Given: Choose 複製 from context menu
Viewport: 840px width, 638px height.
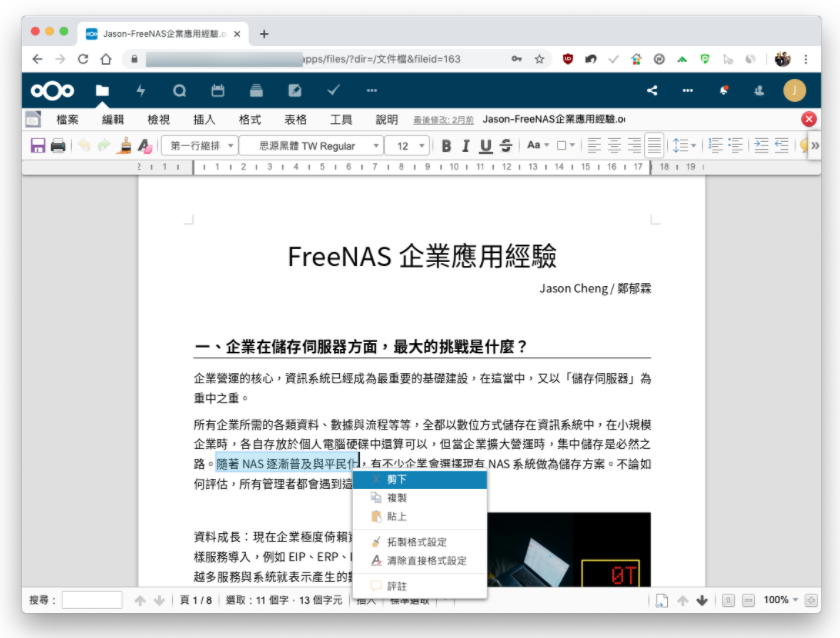Looking at the screenshot, I should pyautogui.click(x=420, y=498).
